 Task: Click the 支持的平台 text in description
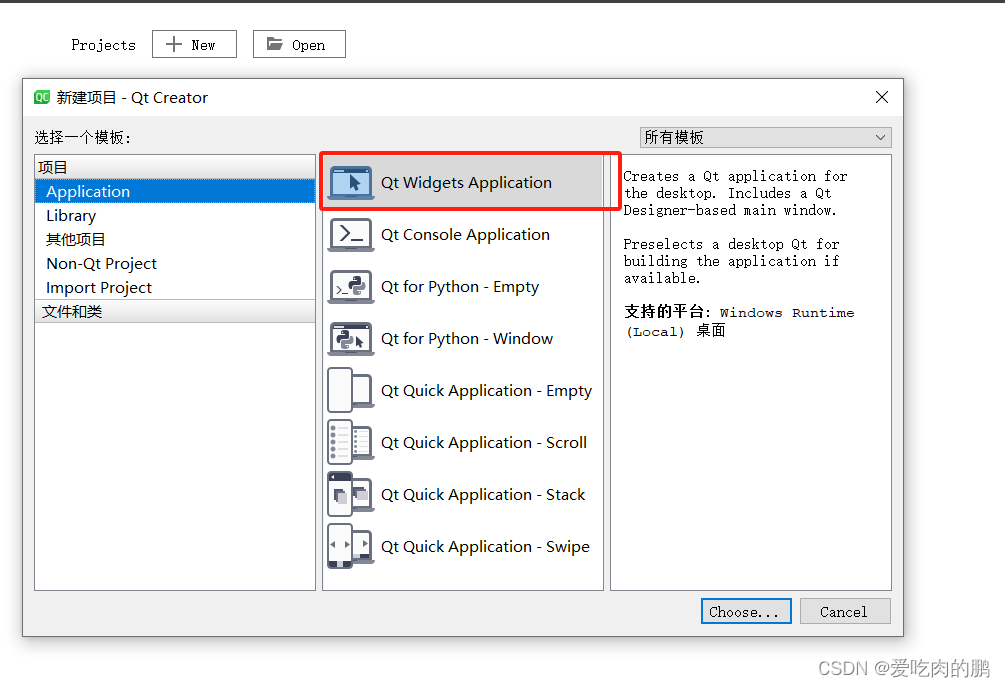coord(667,312)
